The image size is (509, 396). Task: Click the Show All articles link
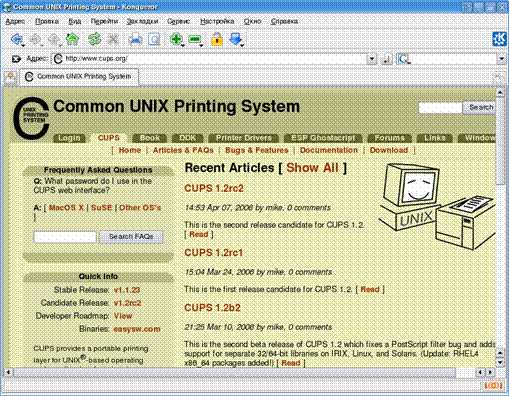click(x=312, y=168)
